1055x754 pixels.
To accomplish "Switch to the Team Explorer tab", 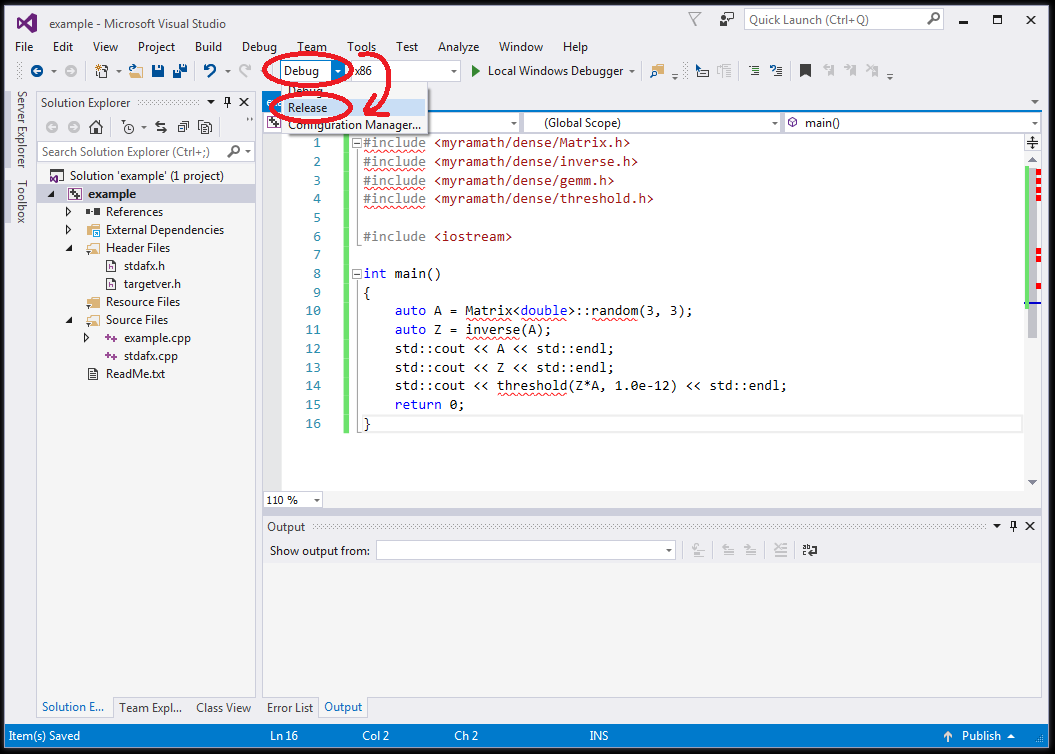I will [x=151, y=708].
